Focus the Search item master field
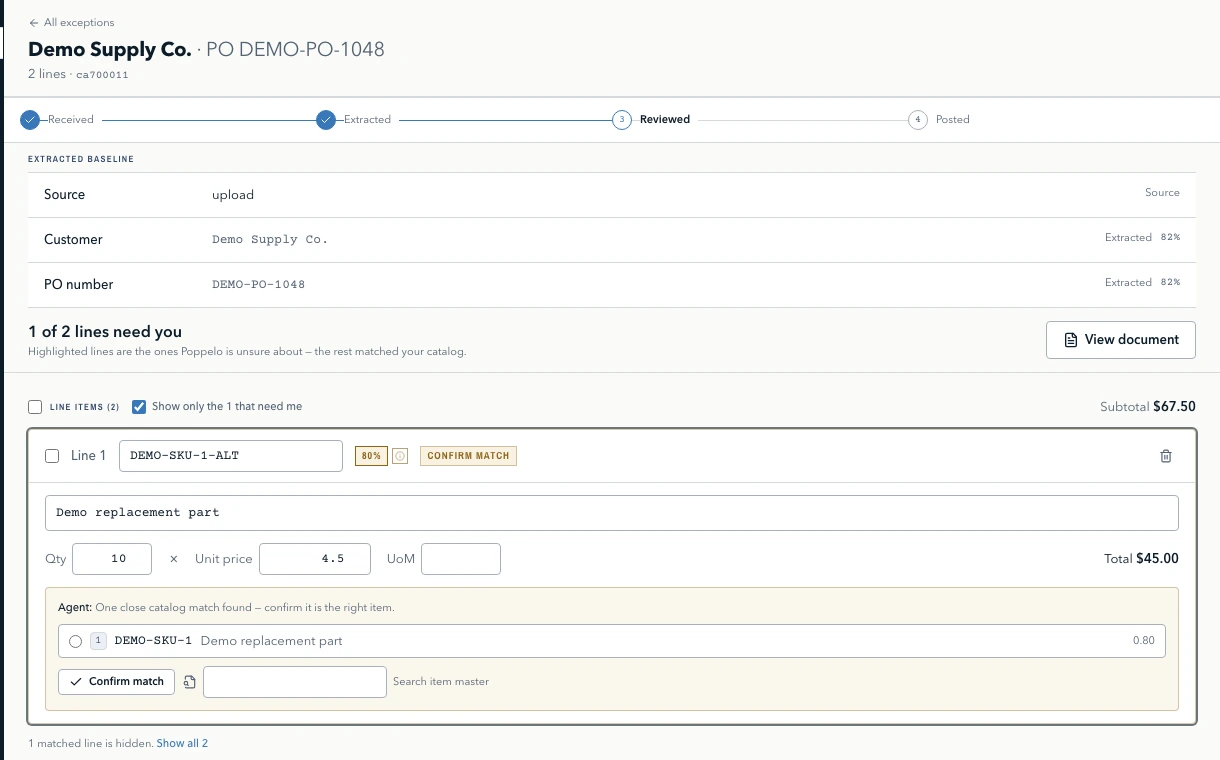This screenshot has width=1220, height=760. (x=295, y=682)
